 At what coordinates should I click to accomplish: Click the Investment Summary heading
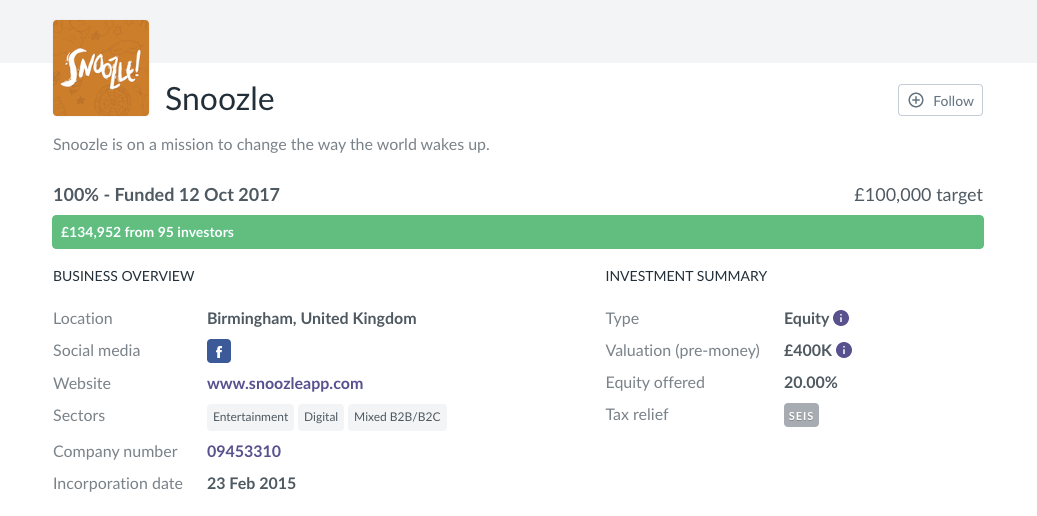point(686,276)
